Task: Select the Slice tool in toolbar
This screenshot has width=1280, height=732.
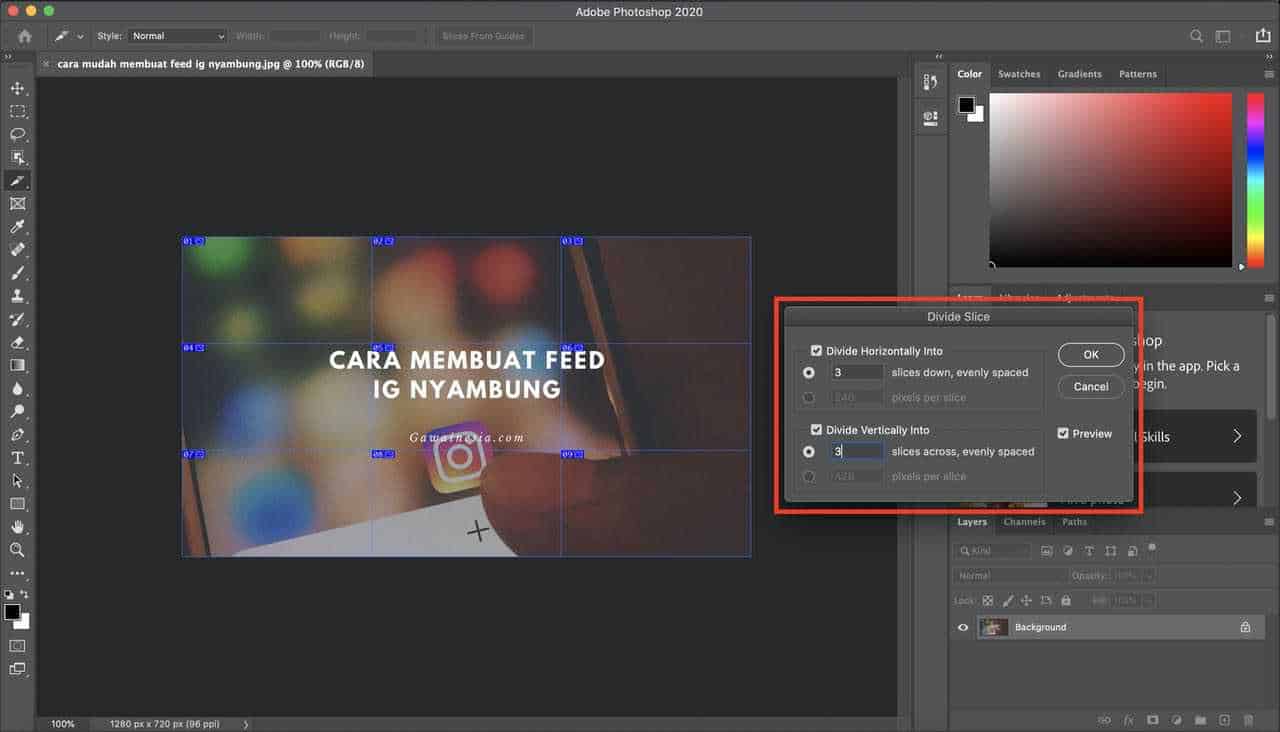Action: (17, 181)
